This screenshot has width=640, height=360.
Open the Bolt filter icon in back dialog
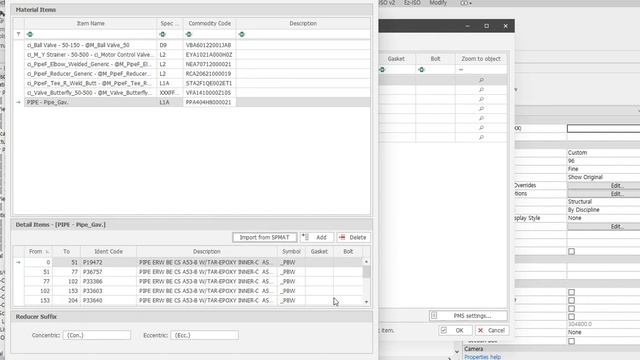click(421, 70)
